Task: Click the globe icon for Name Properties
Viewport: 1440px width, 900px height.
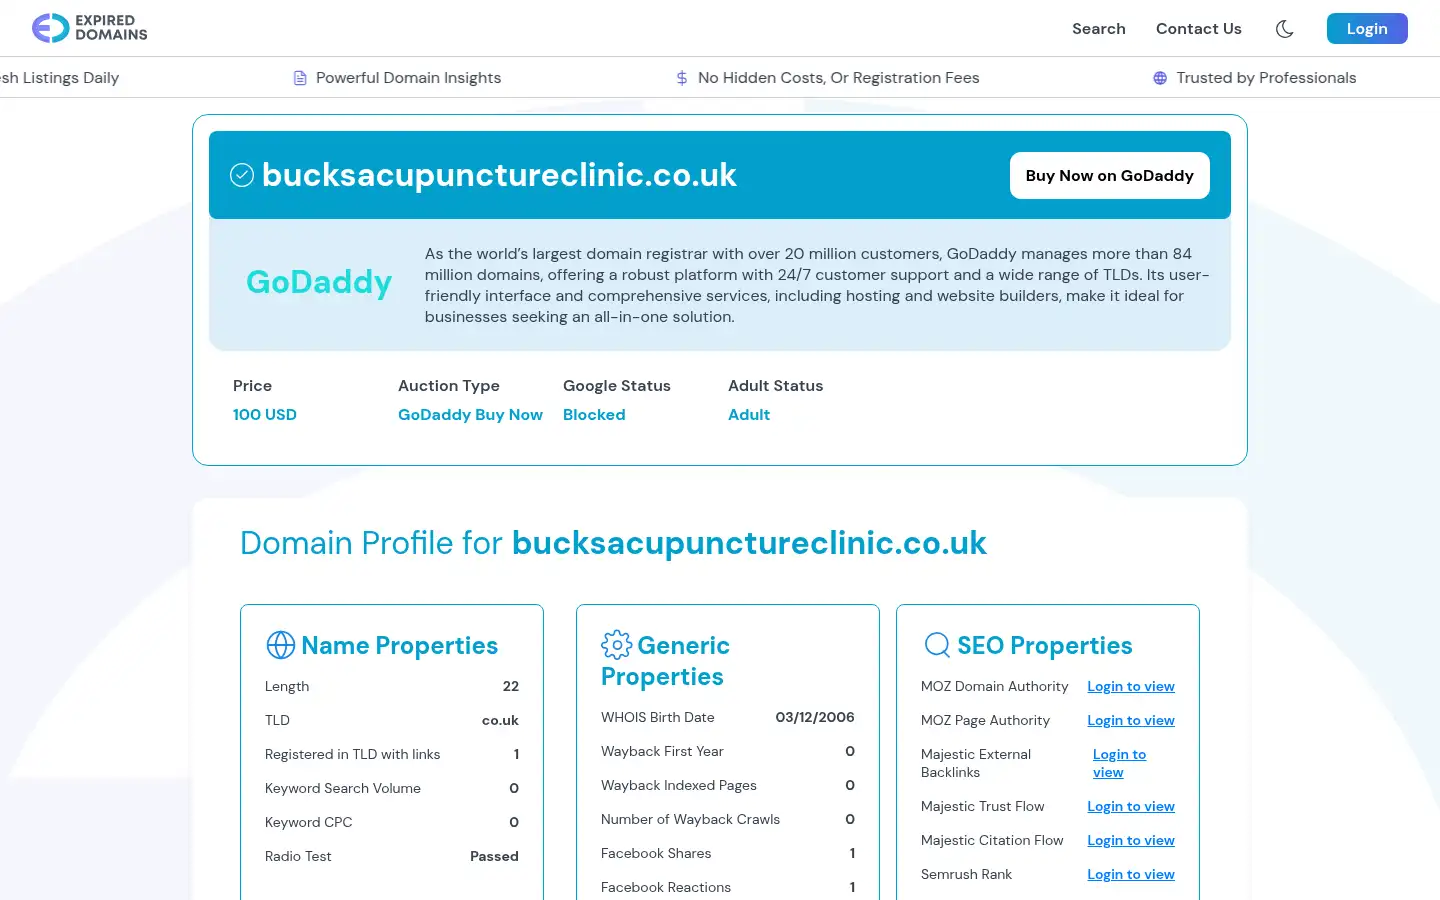Action: click(281, 645)
